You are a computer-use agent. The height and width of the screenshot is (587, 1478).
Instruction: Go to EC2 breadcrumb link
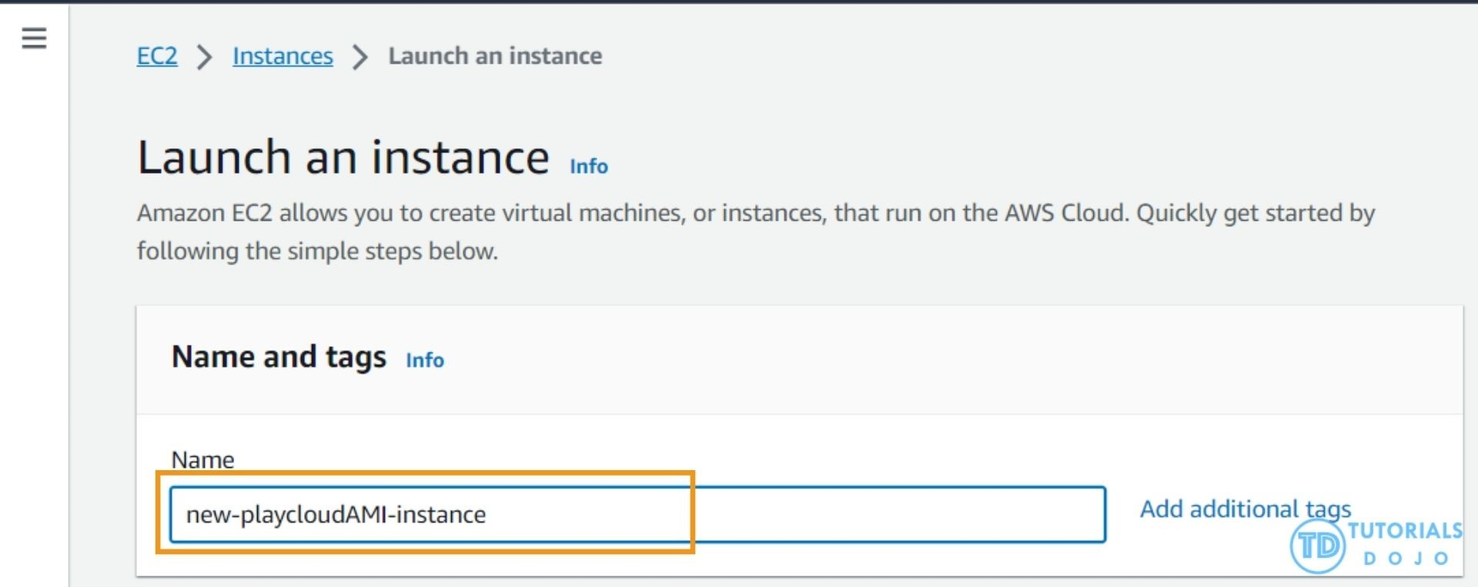click(x=157, y=56)
